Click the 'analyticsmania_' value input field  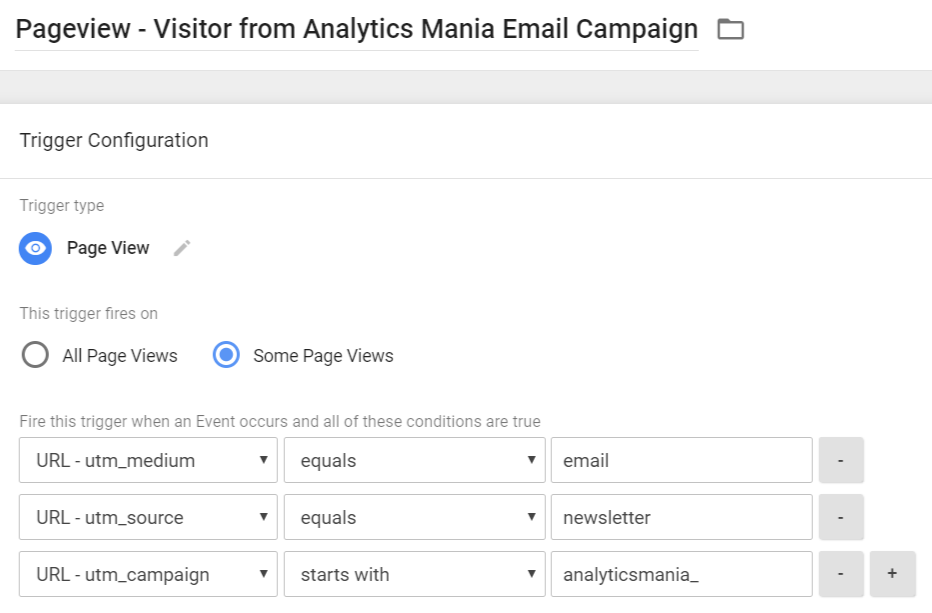tap(680, 575)
